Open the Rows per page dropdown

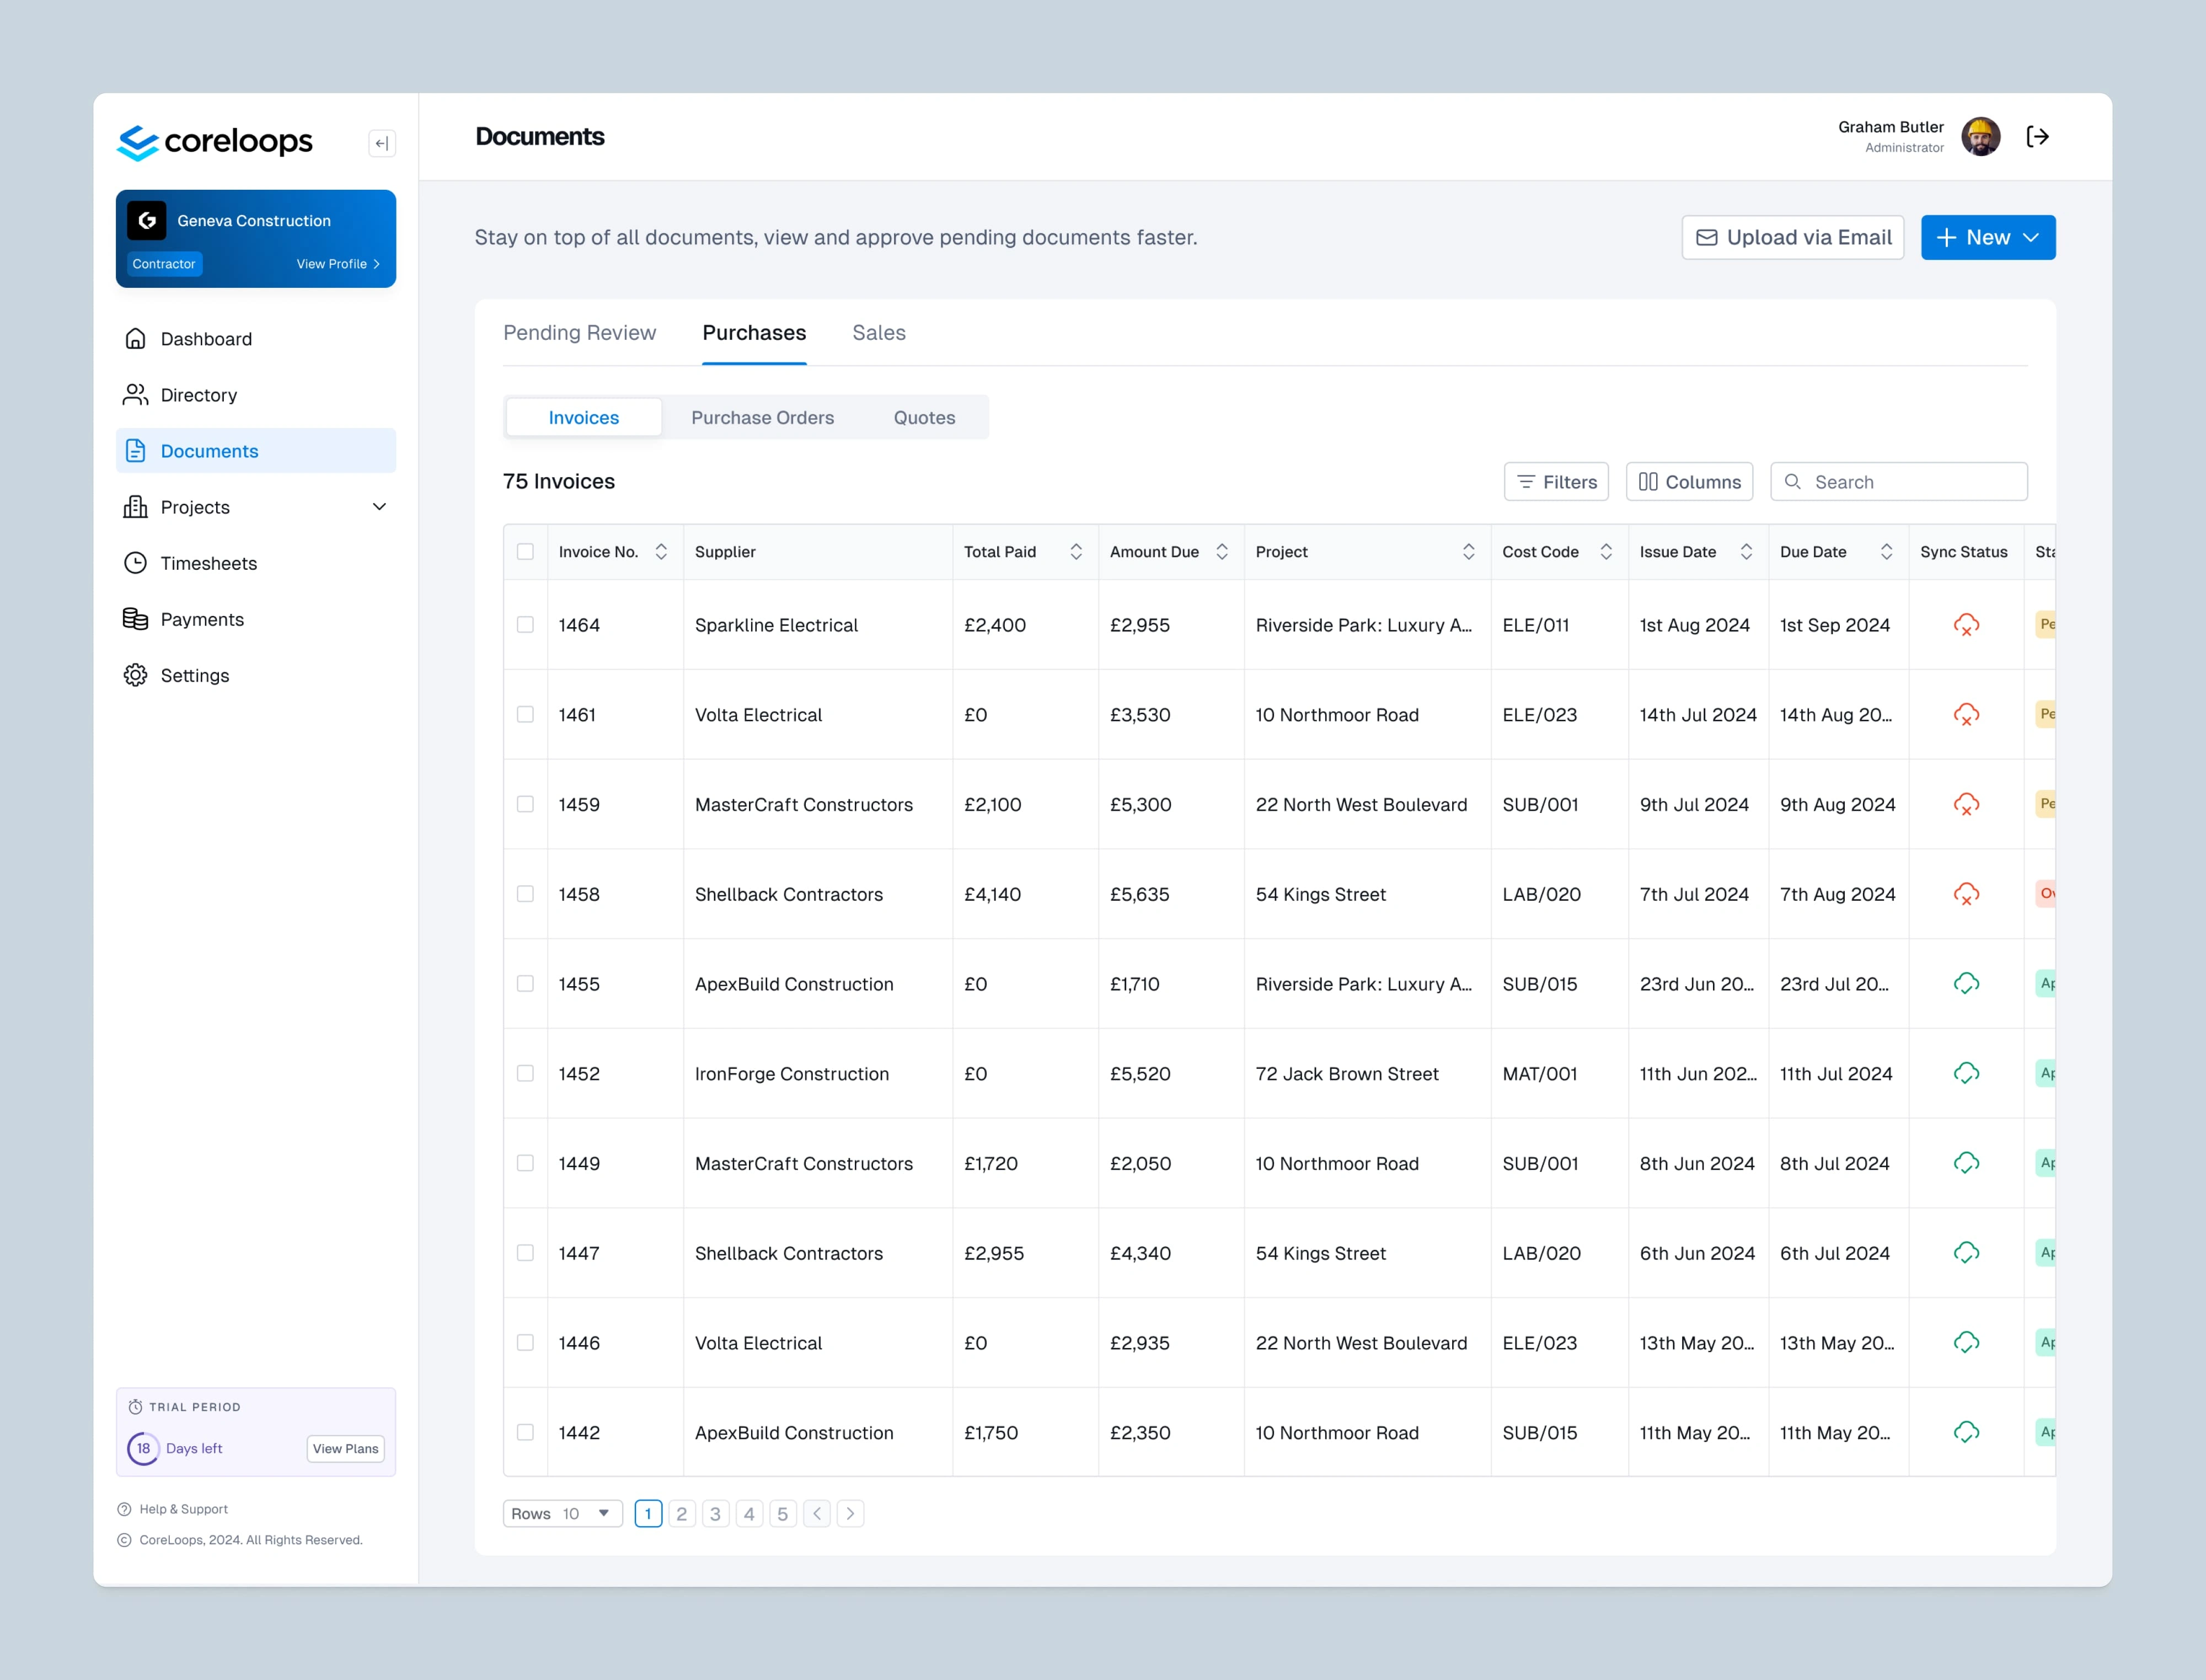562,1513
